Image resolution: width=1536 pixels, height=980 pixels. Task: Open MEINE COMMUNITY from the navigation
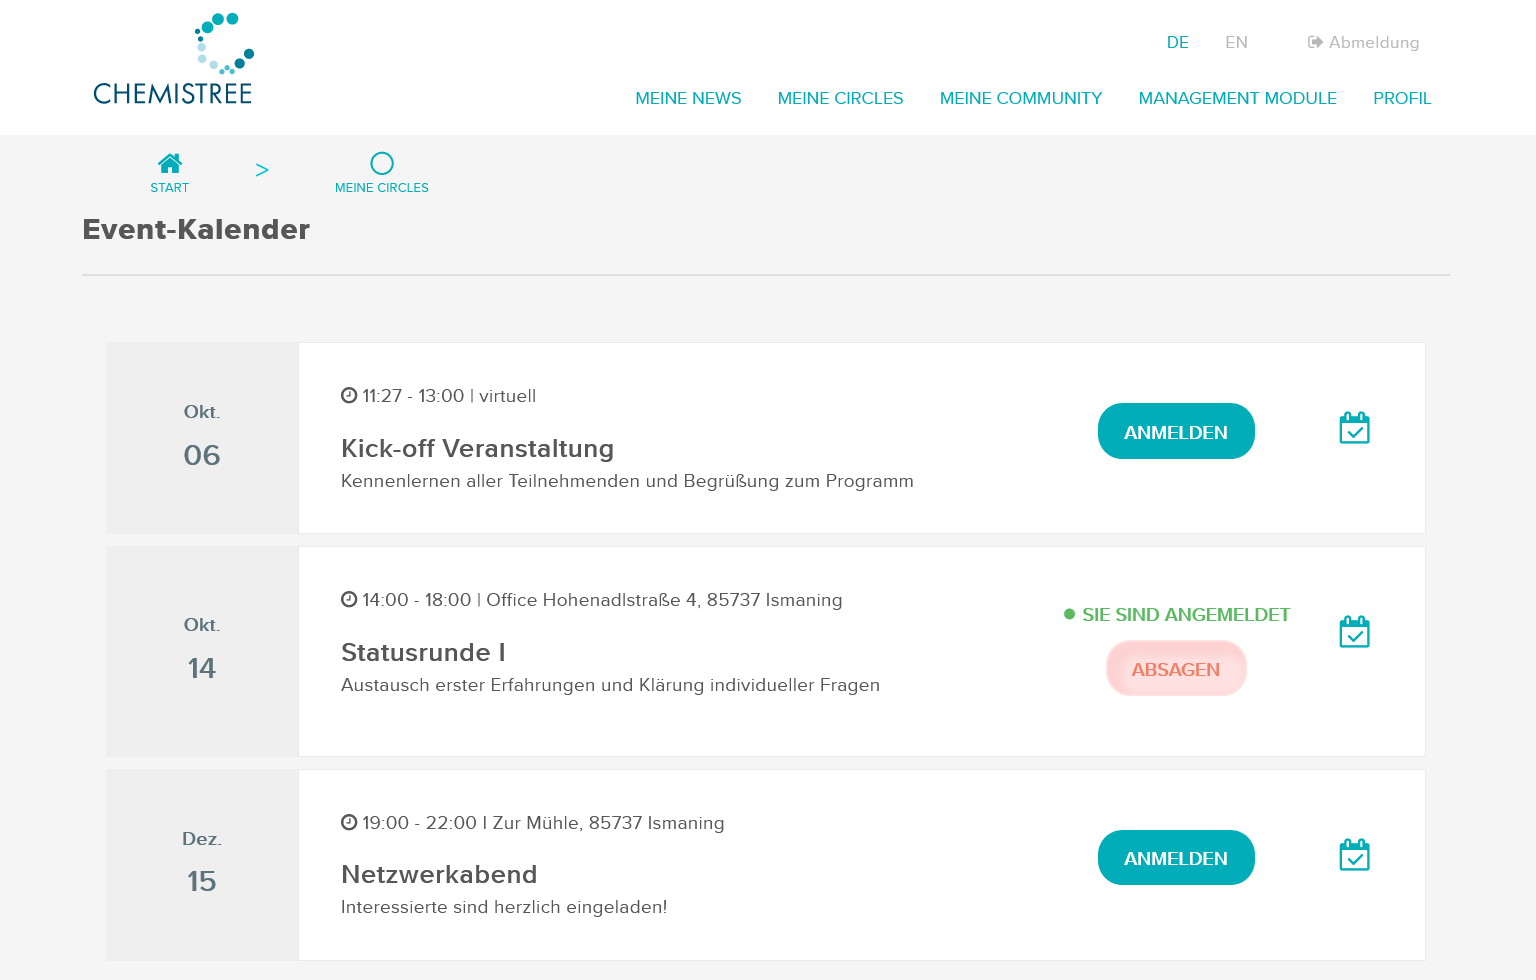pos(1020,98)
